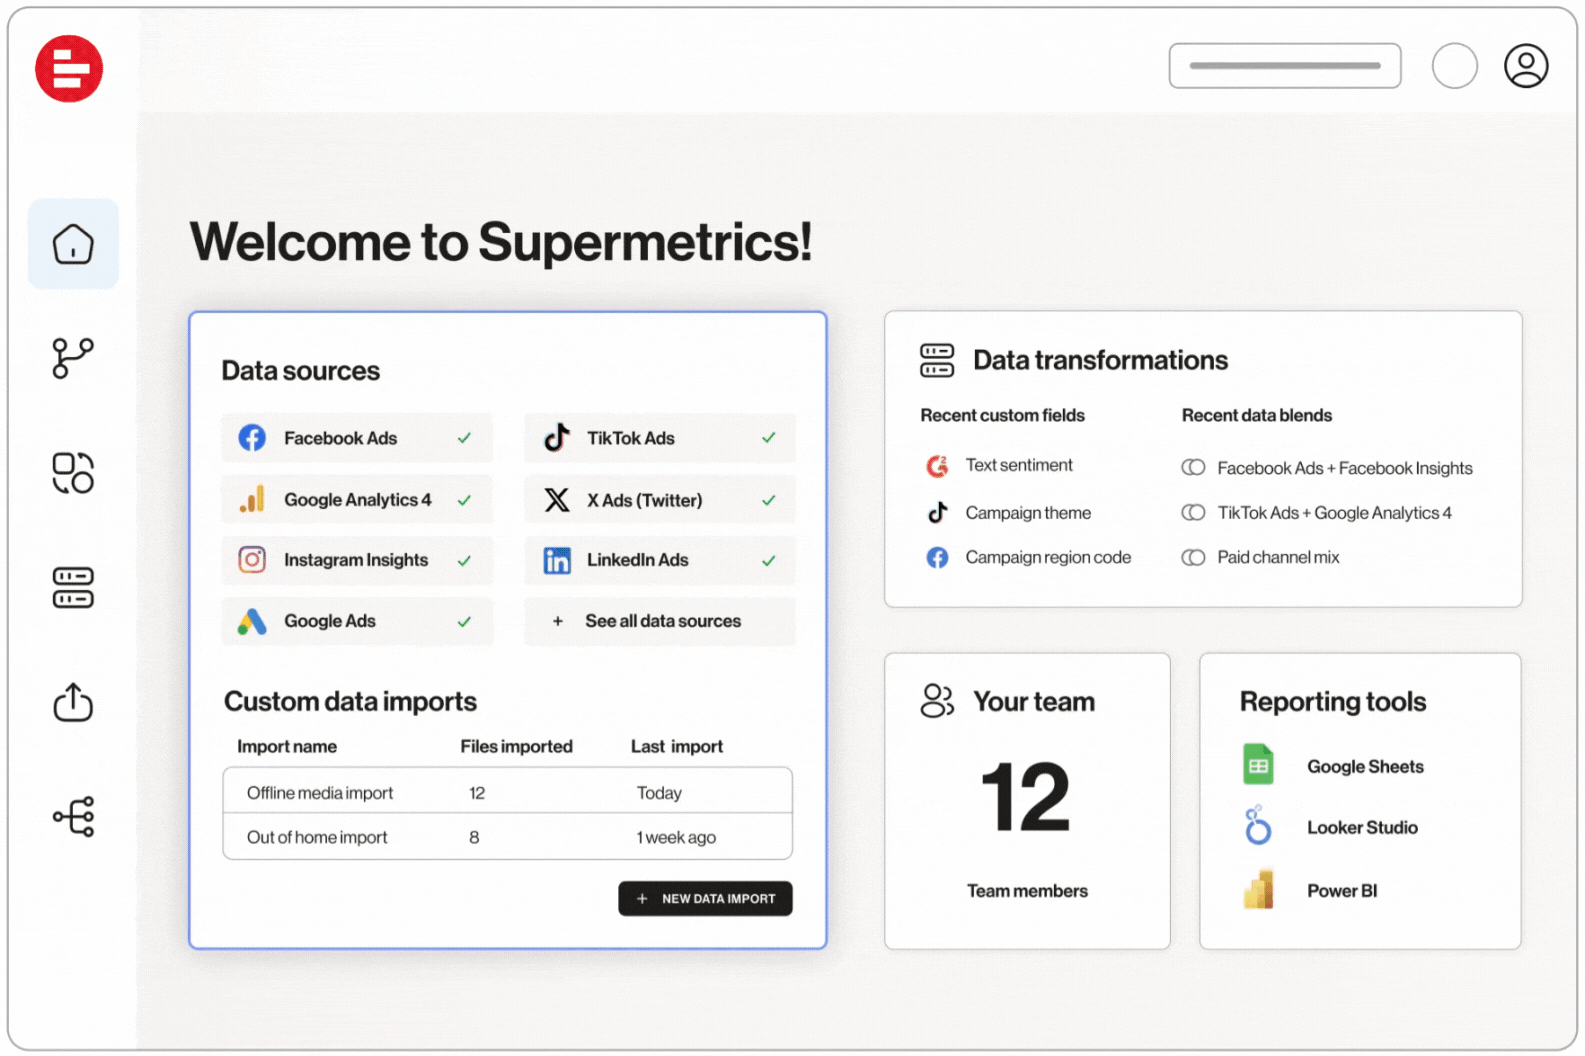Click the Power BI icon
1585x1056 pixels.
click(1258, 889)
